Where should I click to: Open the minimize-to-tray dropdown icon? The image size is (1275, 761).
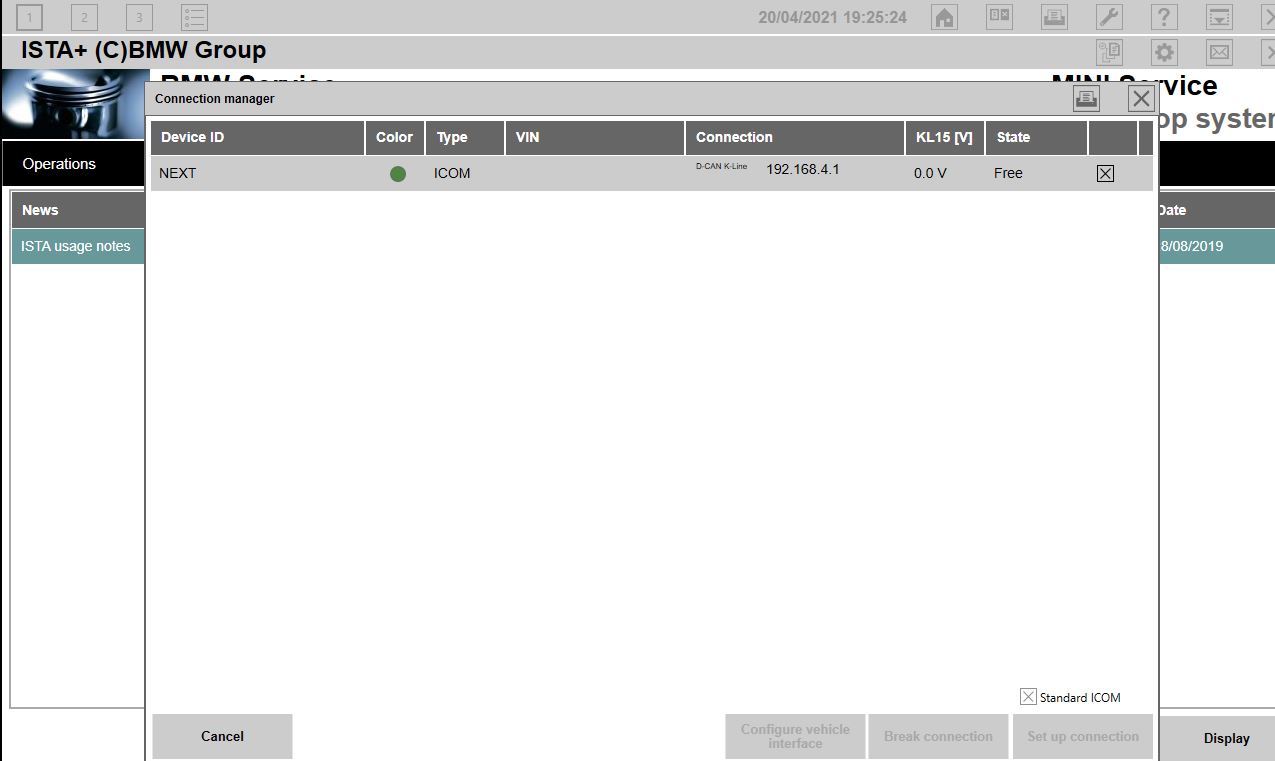tap(1219, 17)
